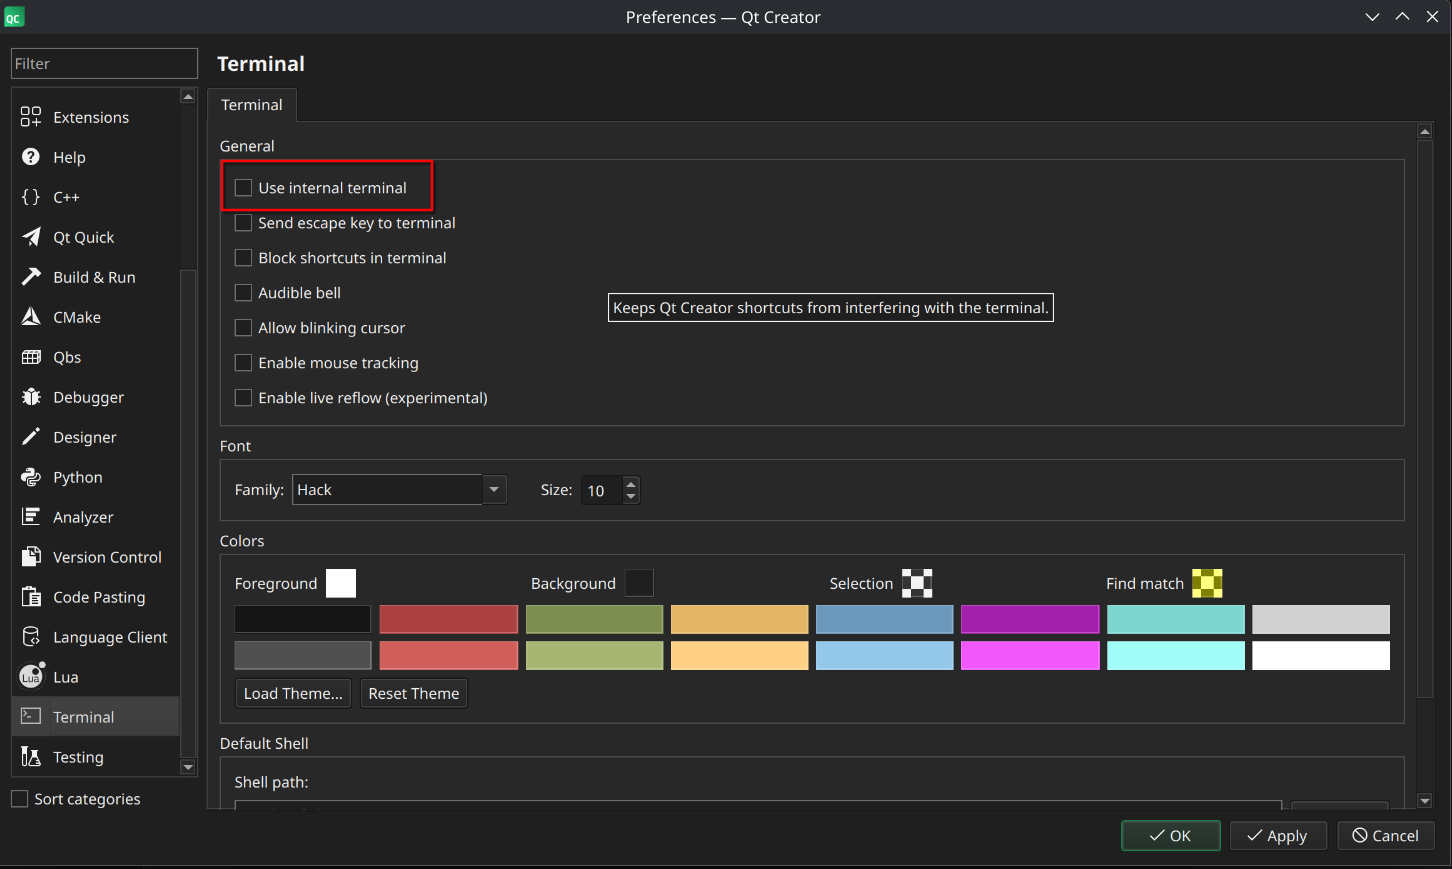Select the C++ braces icon

[x=31, y=197]
